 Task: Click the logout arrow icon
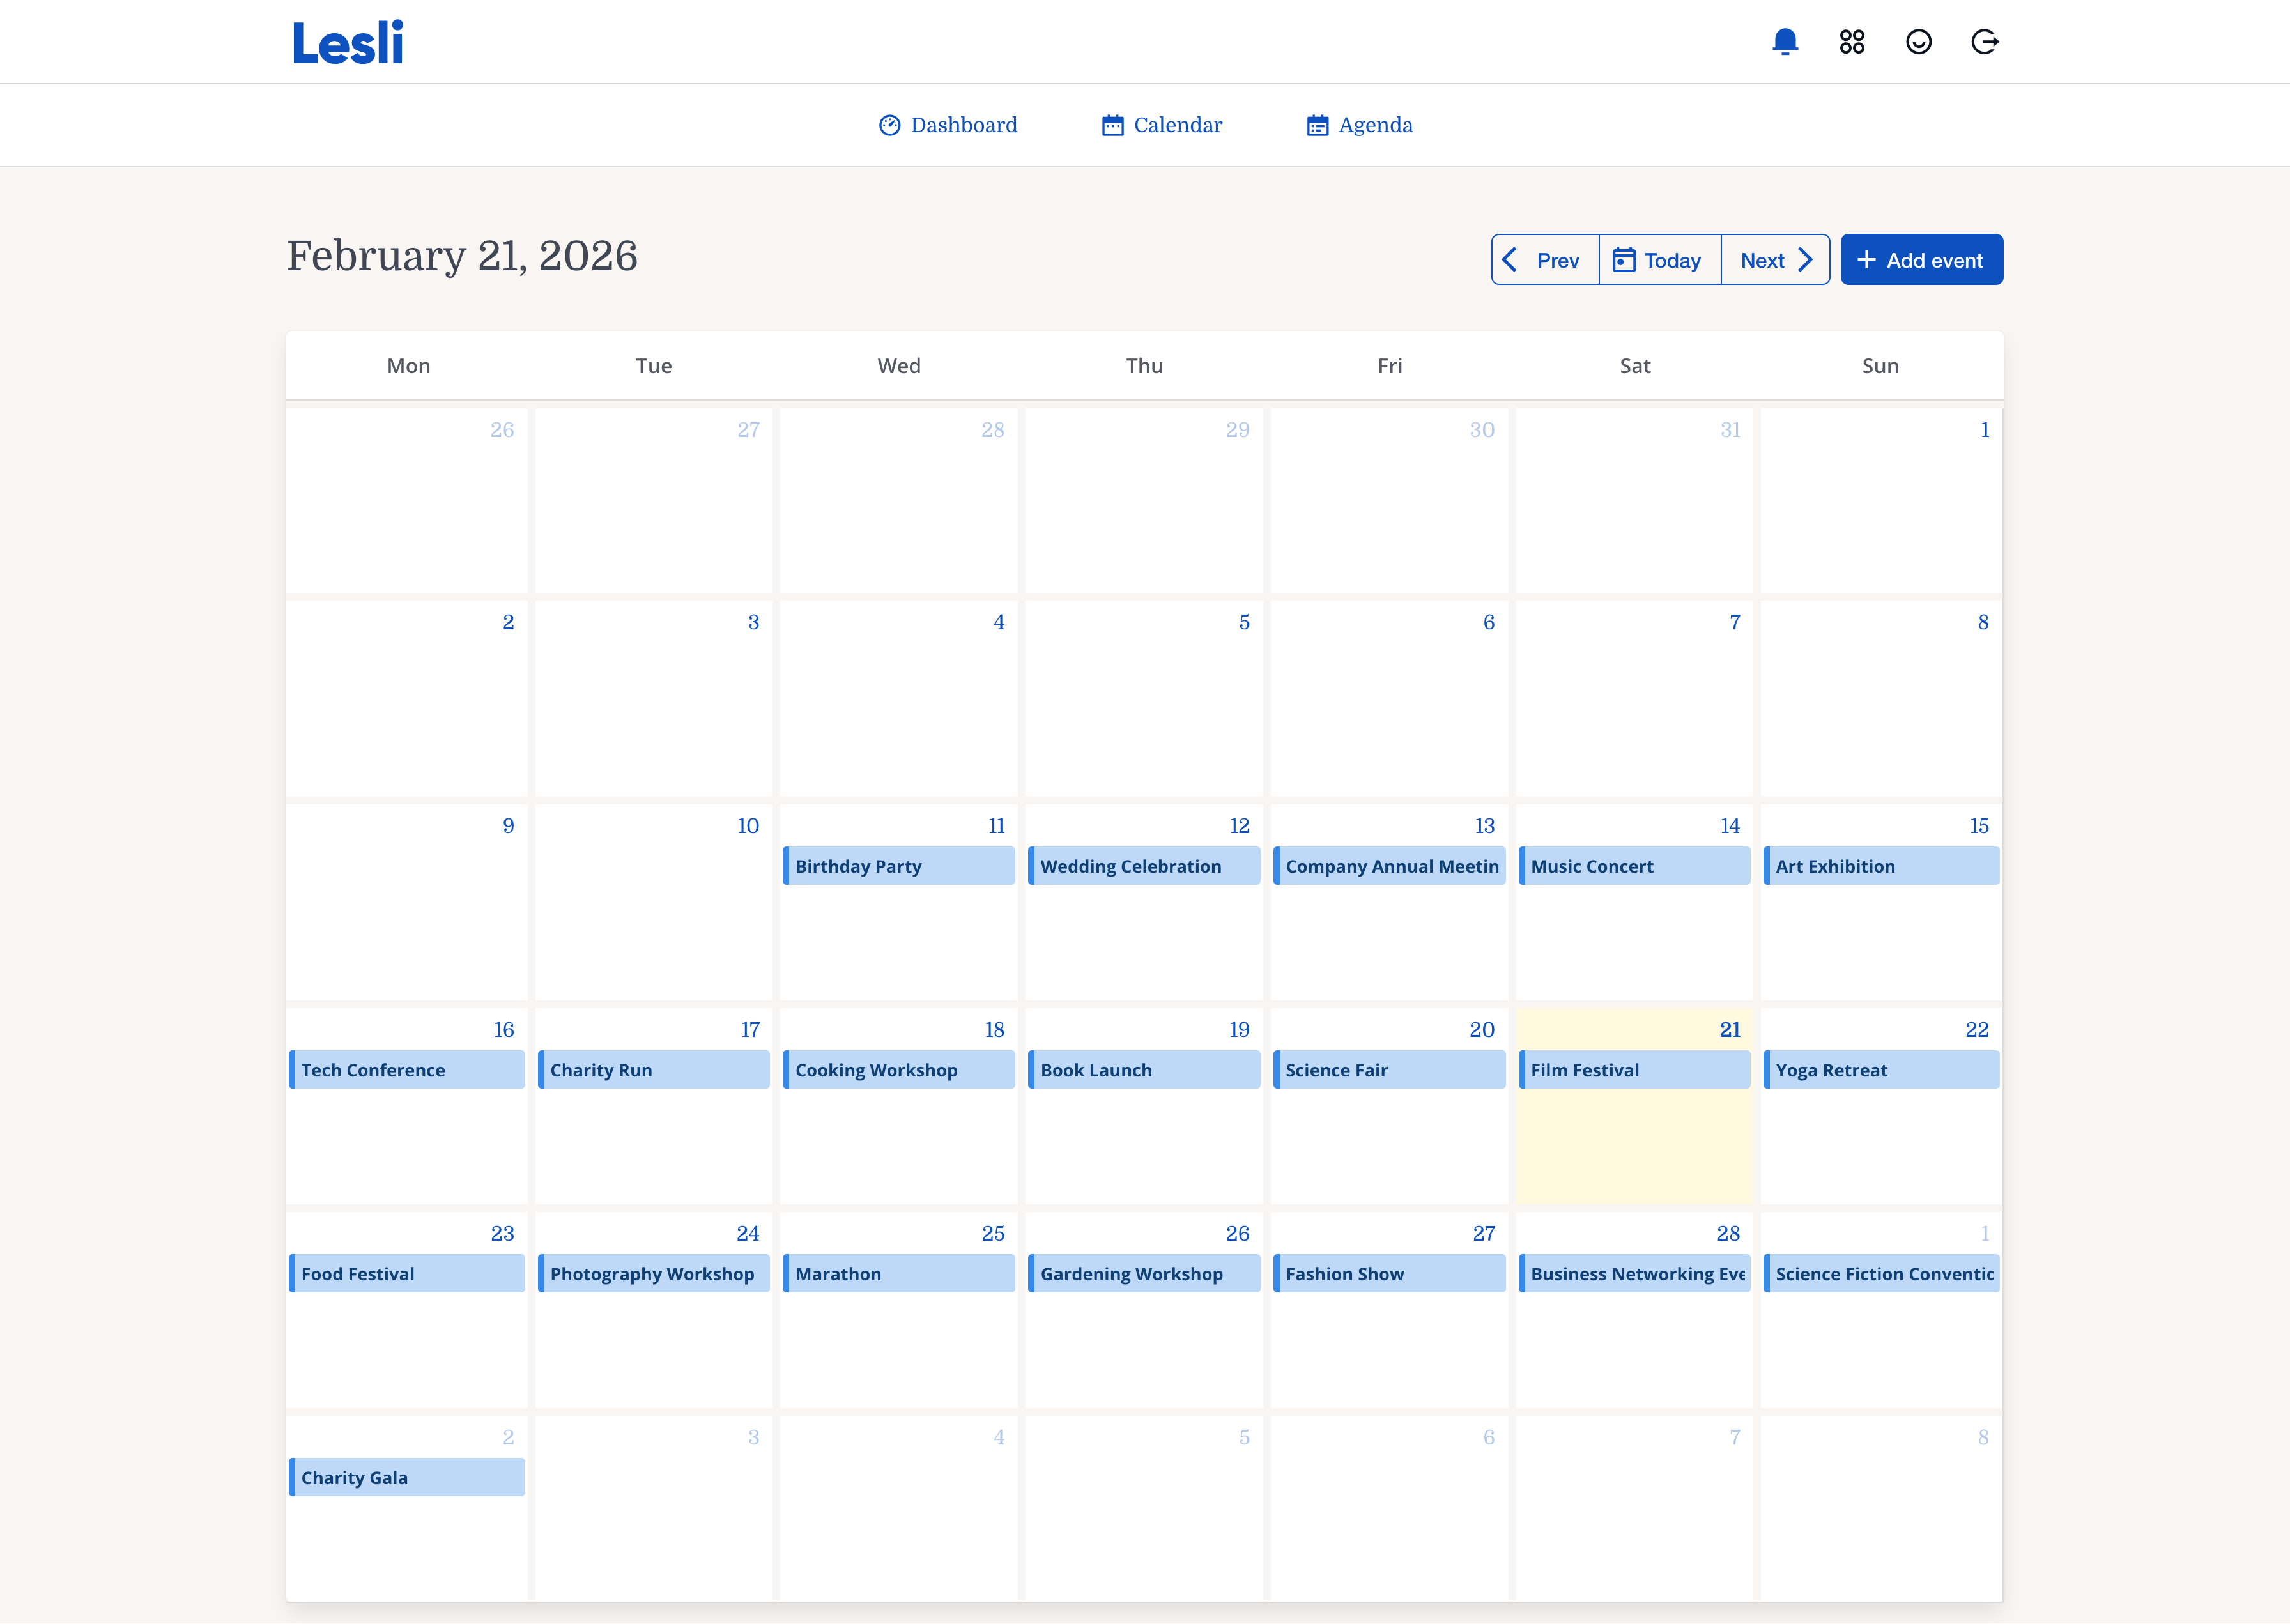pos(1985,42)
